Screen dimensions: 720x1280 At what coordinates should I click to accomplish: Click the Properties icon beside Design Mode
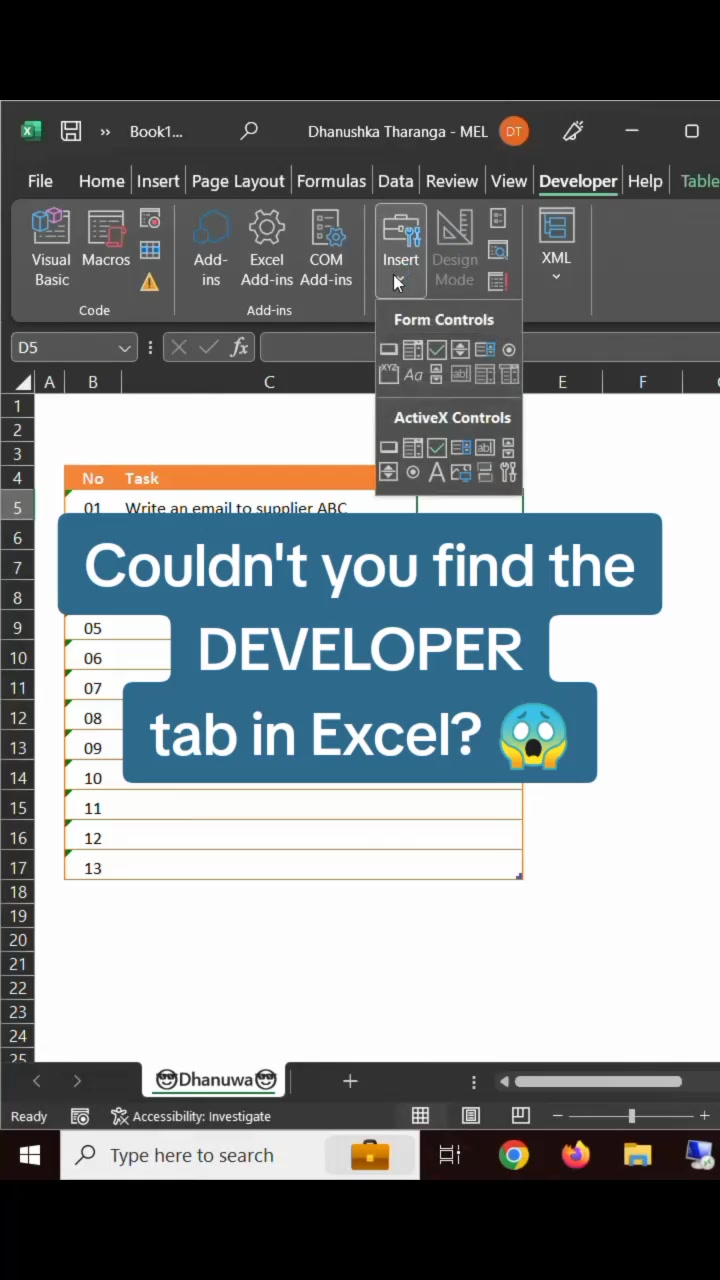(498, 219)
